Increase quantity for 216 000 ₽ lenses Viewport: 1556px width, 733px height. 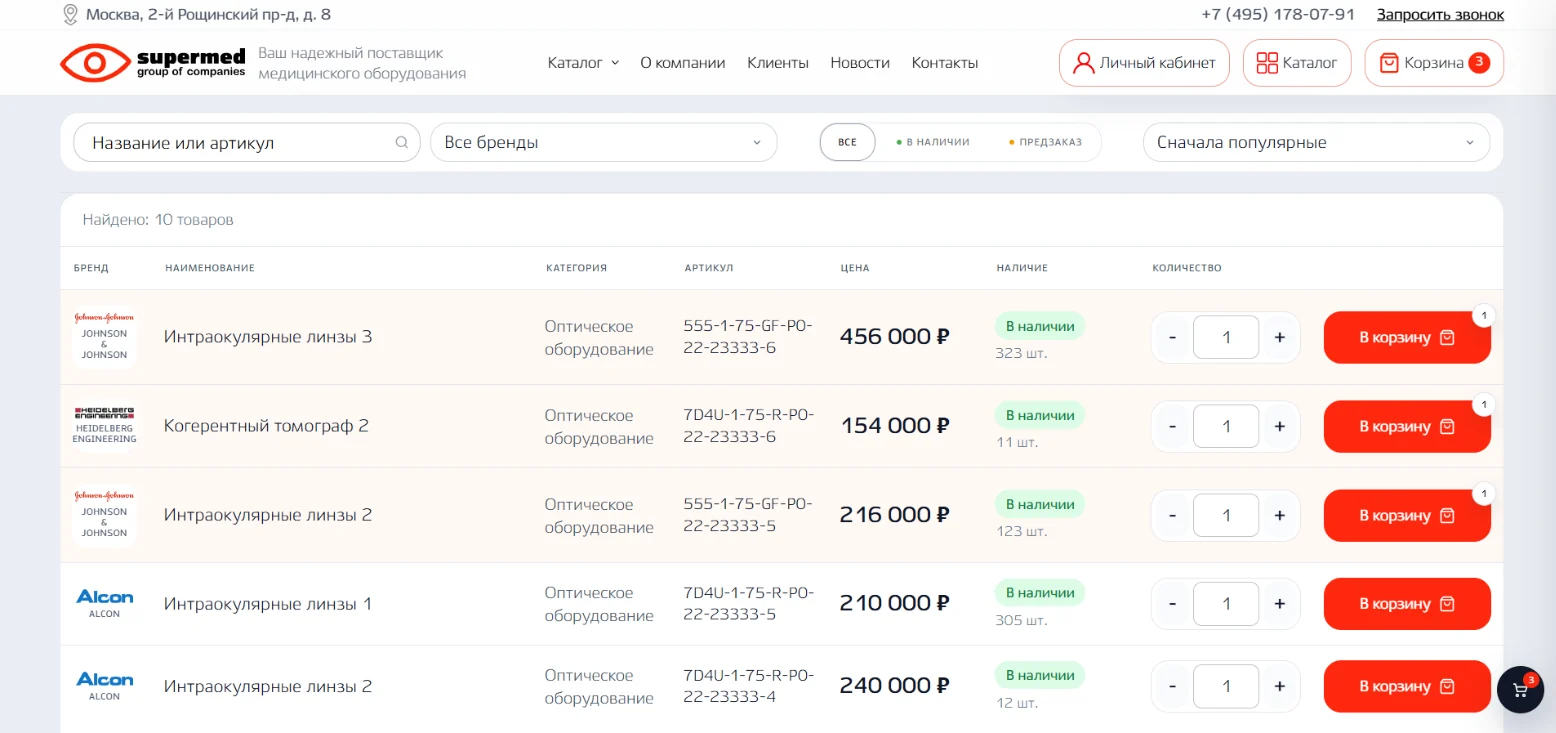coord(1279,515)
